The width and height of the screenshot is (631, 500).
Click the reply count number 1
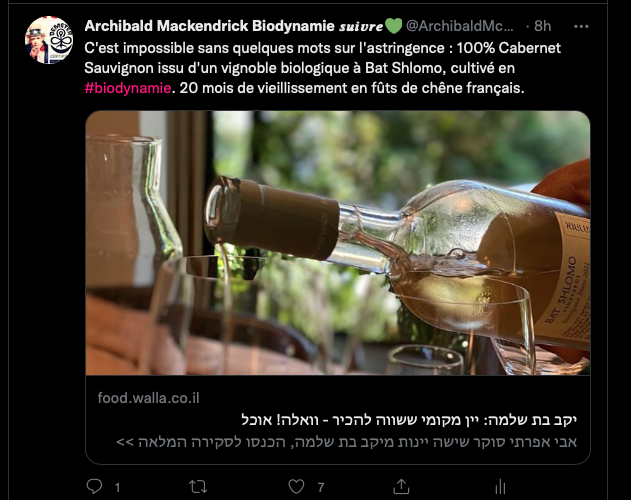click(118, 488)
